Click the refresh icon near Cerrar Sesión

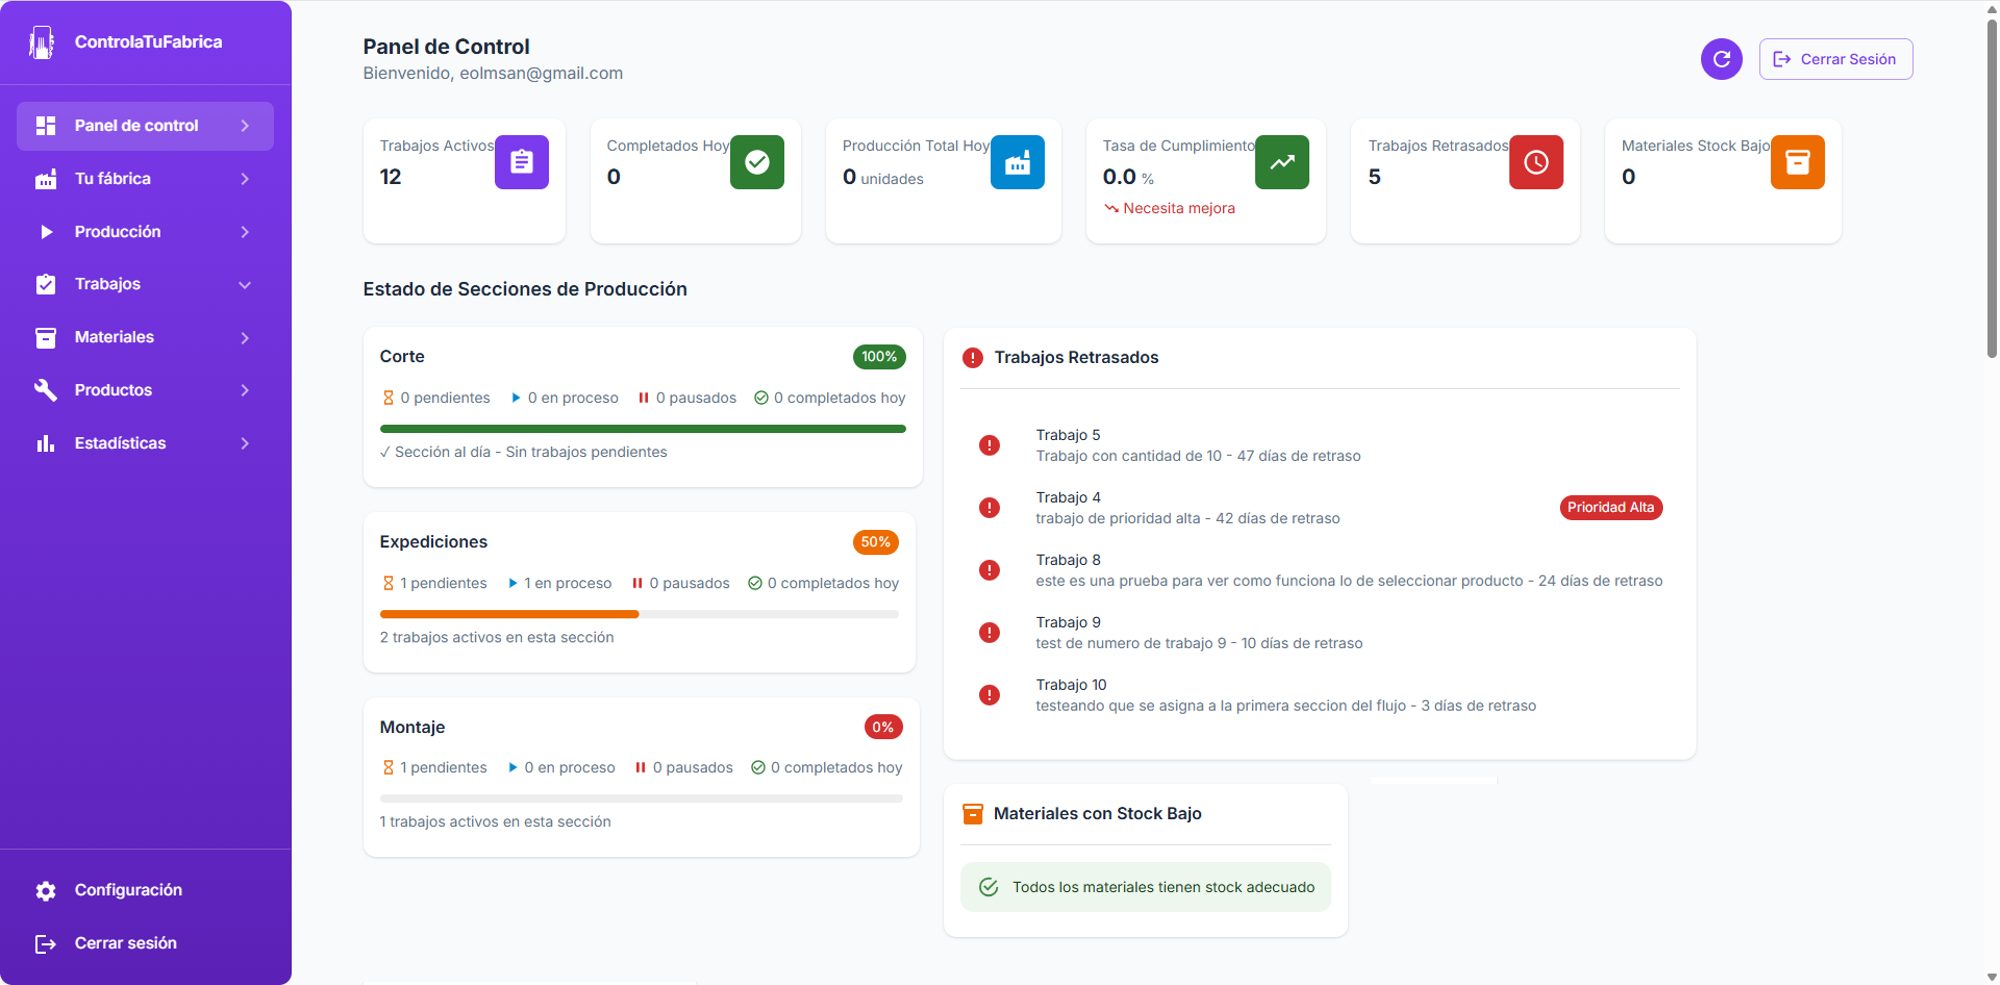tap(1721, 59)
